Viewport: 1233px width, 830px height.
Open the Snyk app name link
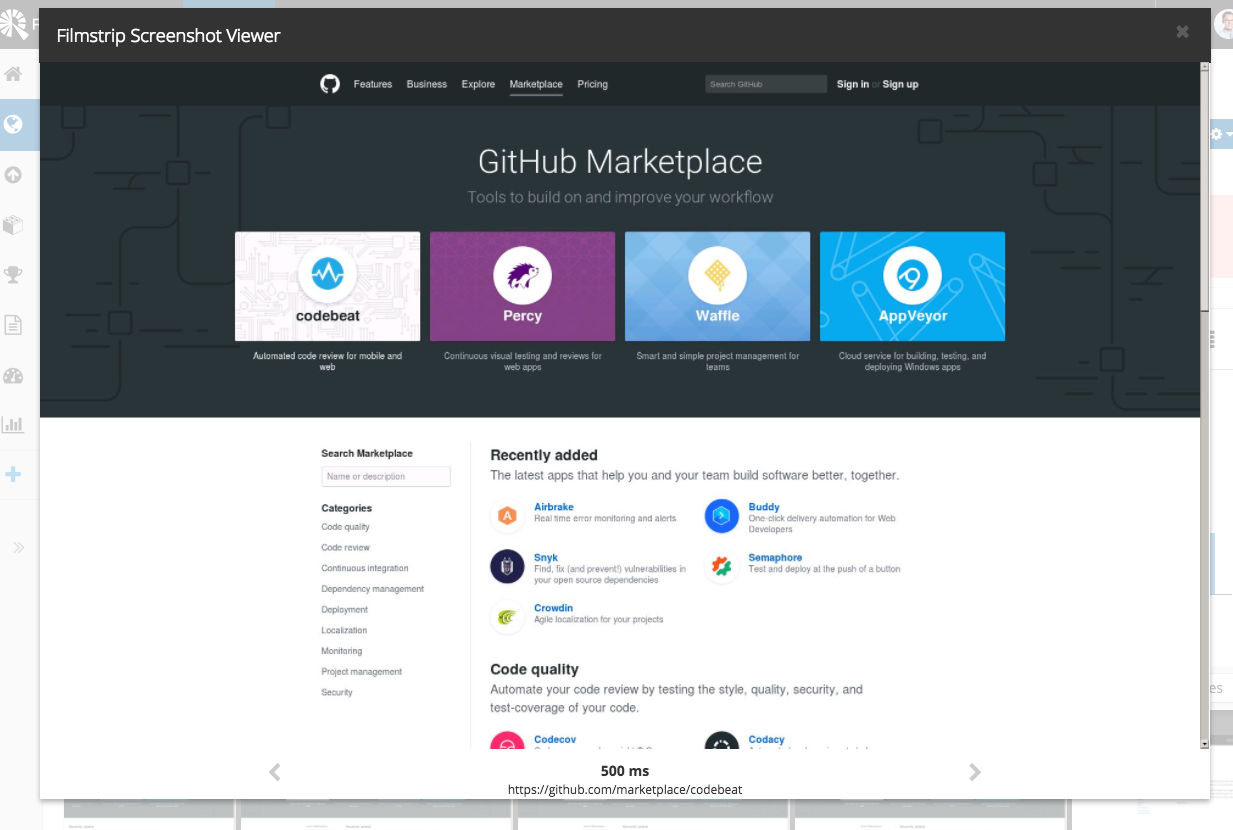coord(546,558)
